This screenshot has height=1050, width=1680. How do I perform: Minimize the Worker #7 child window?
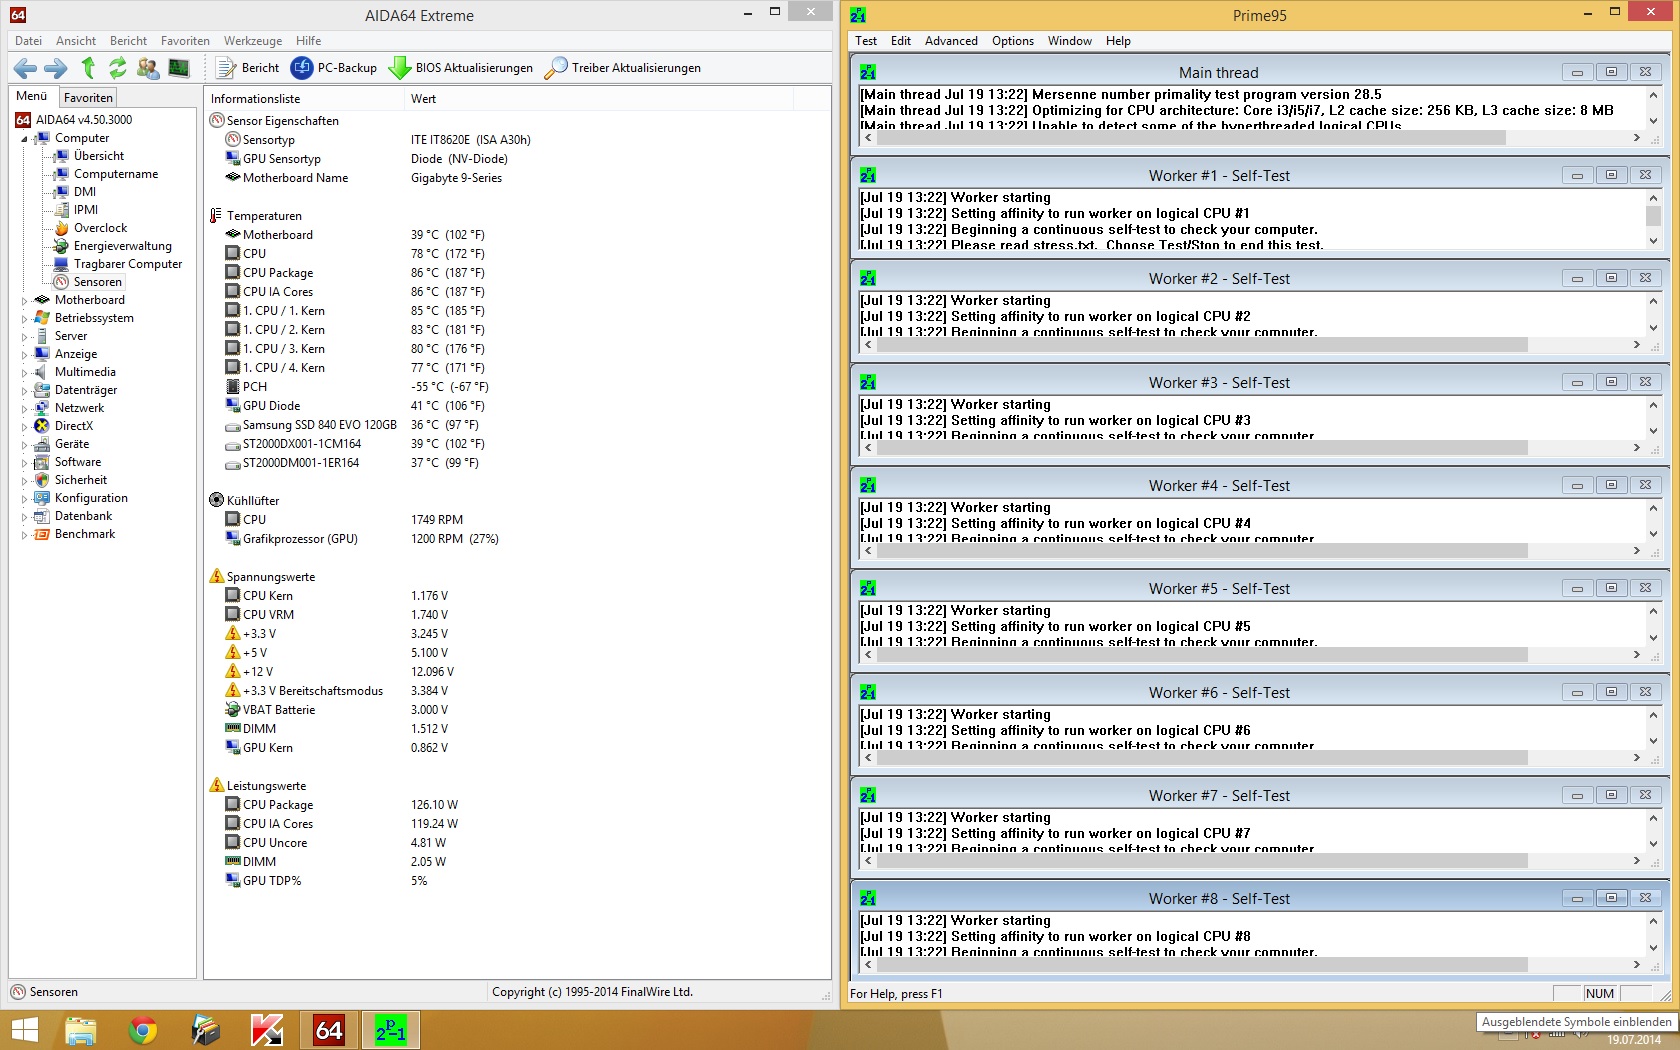point(1577,795)
